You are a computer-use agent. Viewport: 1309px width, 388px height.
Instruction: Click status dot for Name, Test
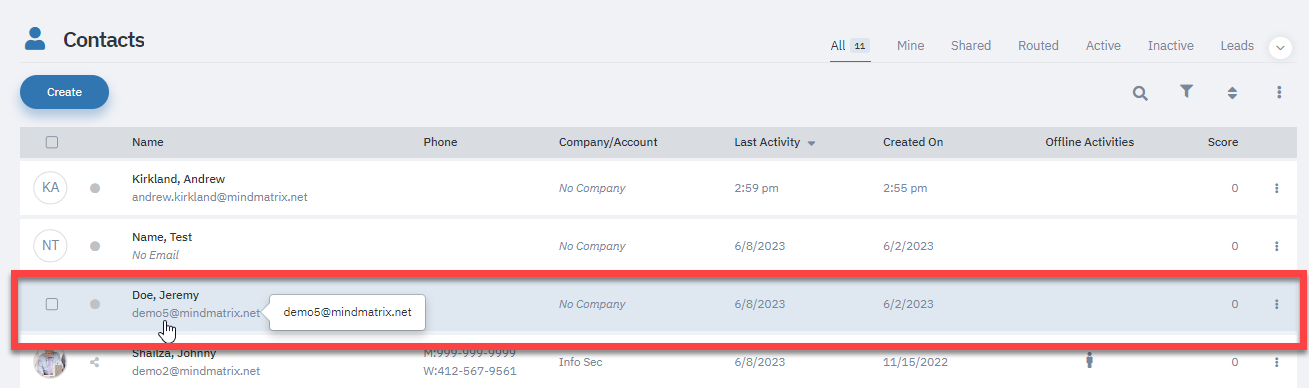click(x=95, y=246)
